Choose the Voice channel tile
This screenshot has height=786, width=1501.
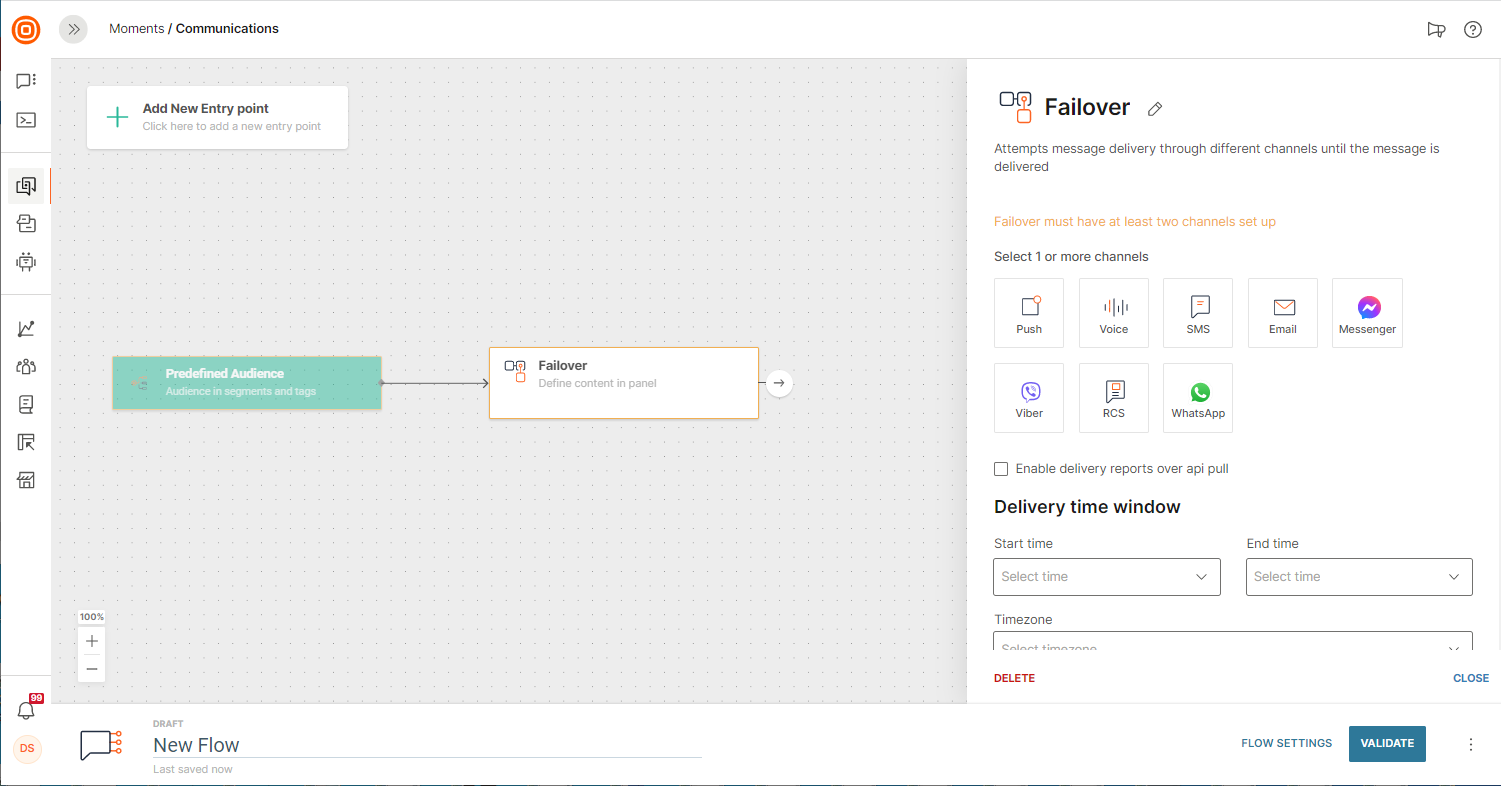[1114, 313]
